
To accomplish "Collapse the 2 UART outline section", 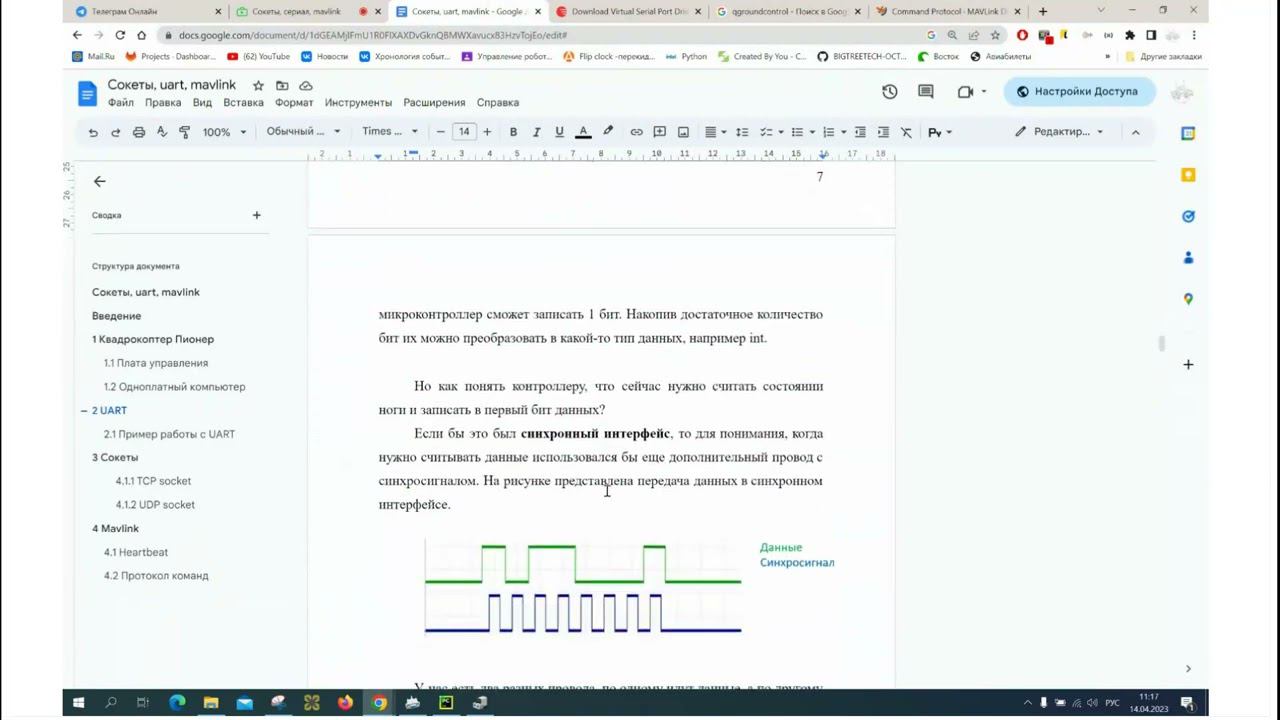I will coord(85,411).
